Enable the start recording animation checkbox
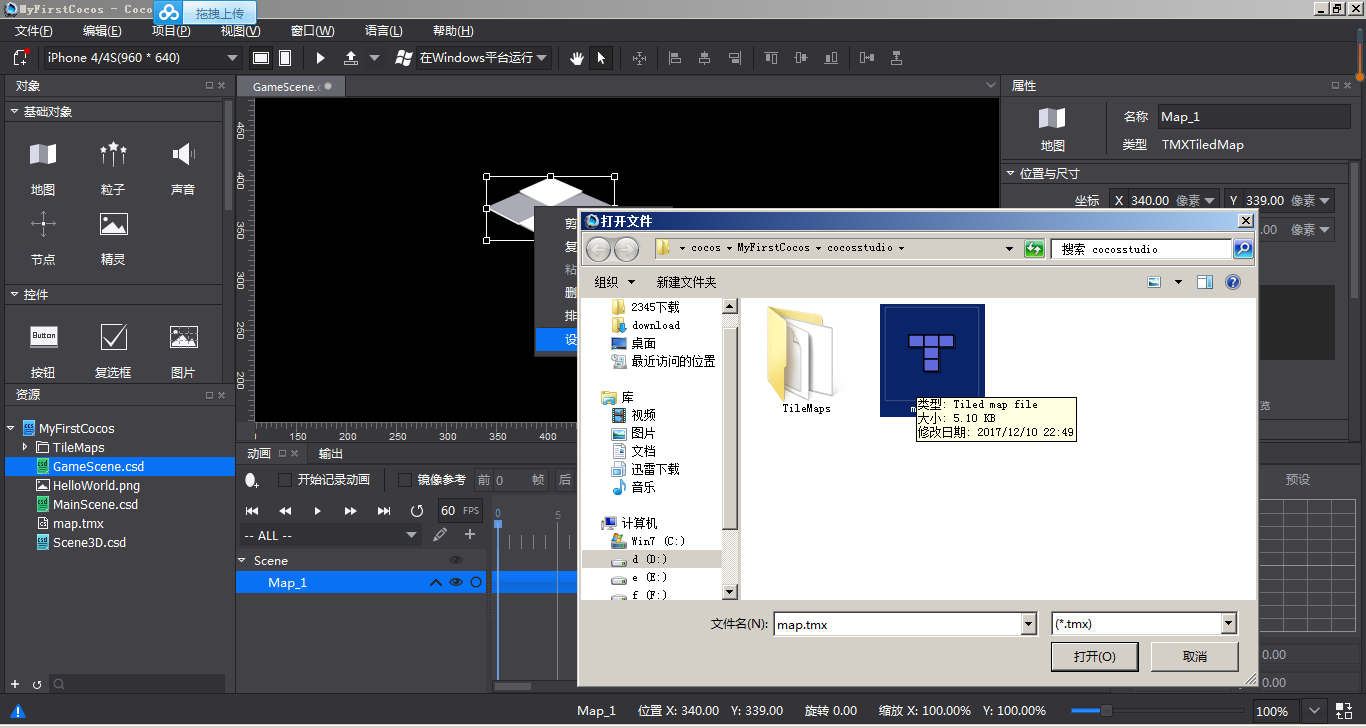 click(x=285, y=480)
